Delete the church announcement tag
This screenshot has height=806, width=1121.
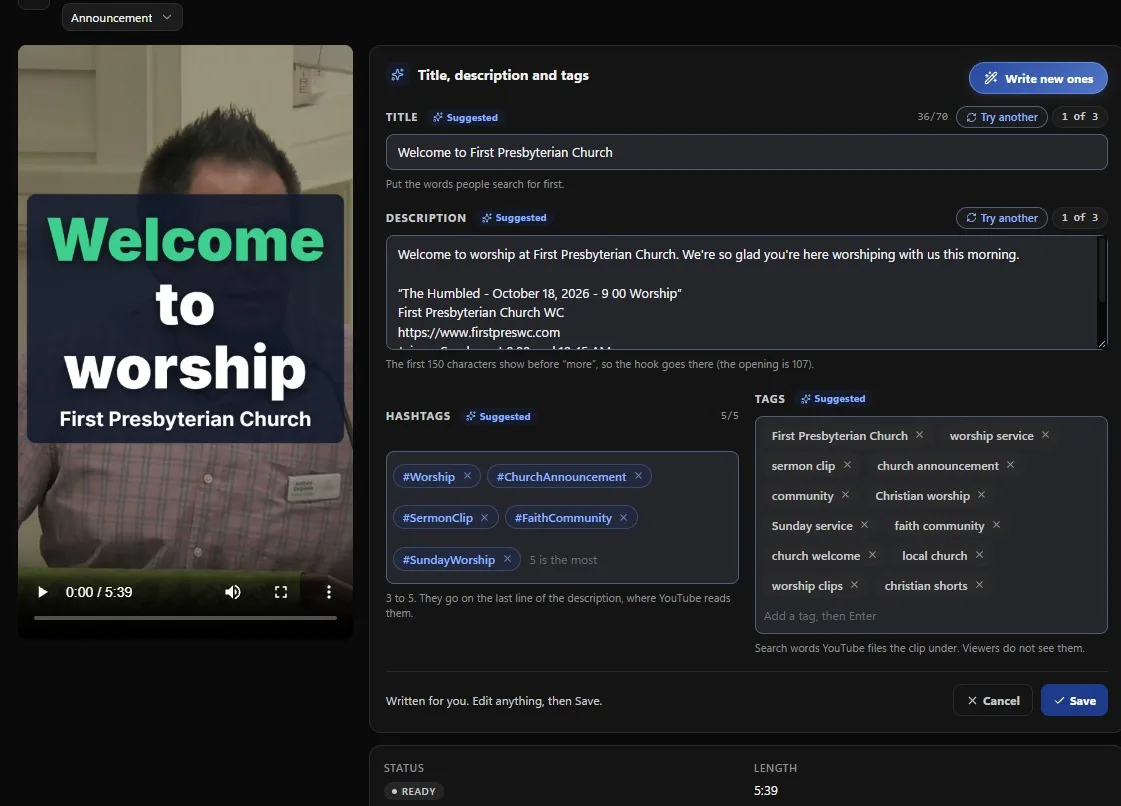click(1010, 465)
